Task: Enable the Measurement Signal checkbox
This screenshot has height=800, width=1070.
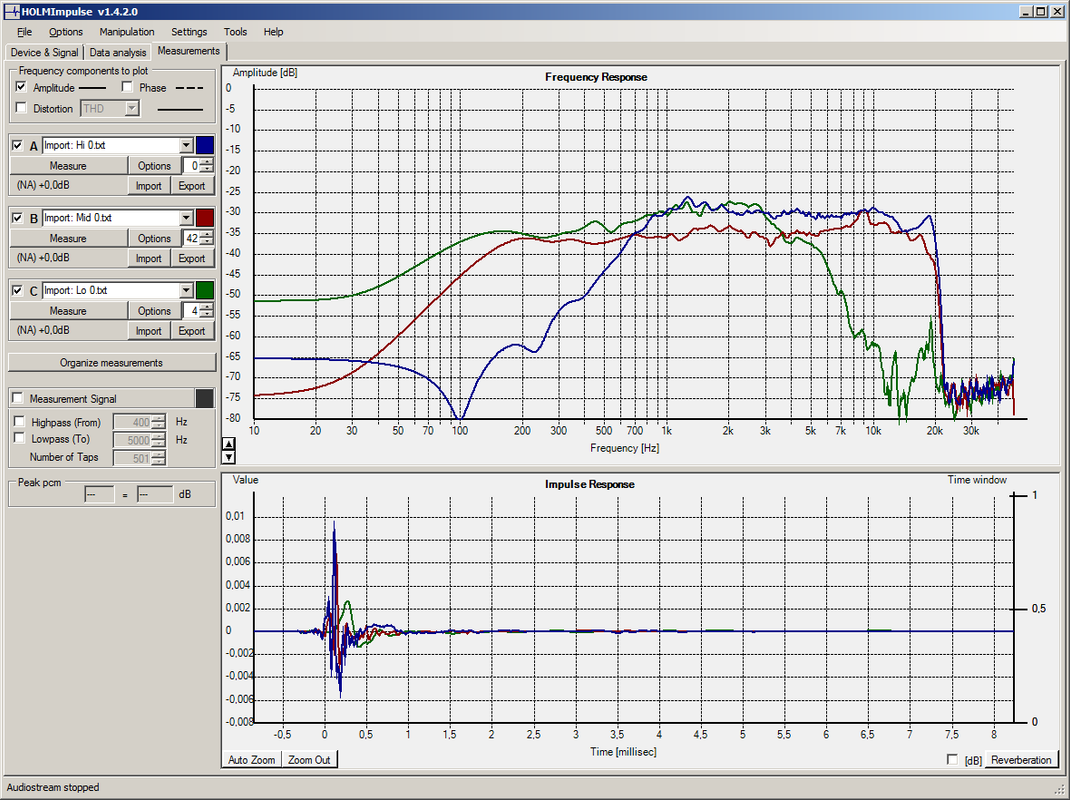Action: pos(18,398)
